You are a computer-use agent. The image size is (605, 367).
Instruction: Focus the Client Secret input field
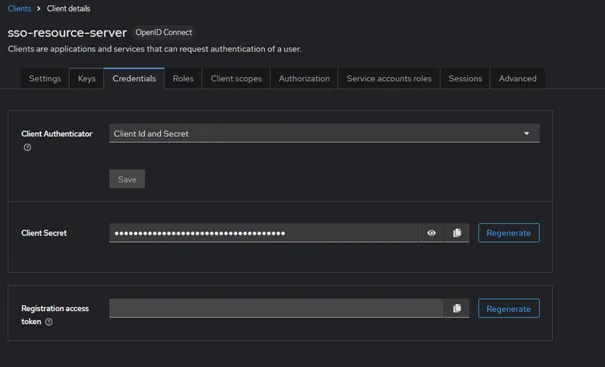[264, 233]
